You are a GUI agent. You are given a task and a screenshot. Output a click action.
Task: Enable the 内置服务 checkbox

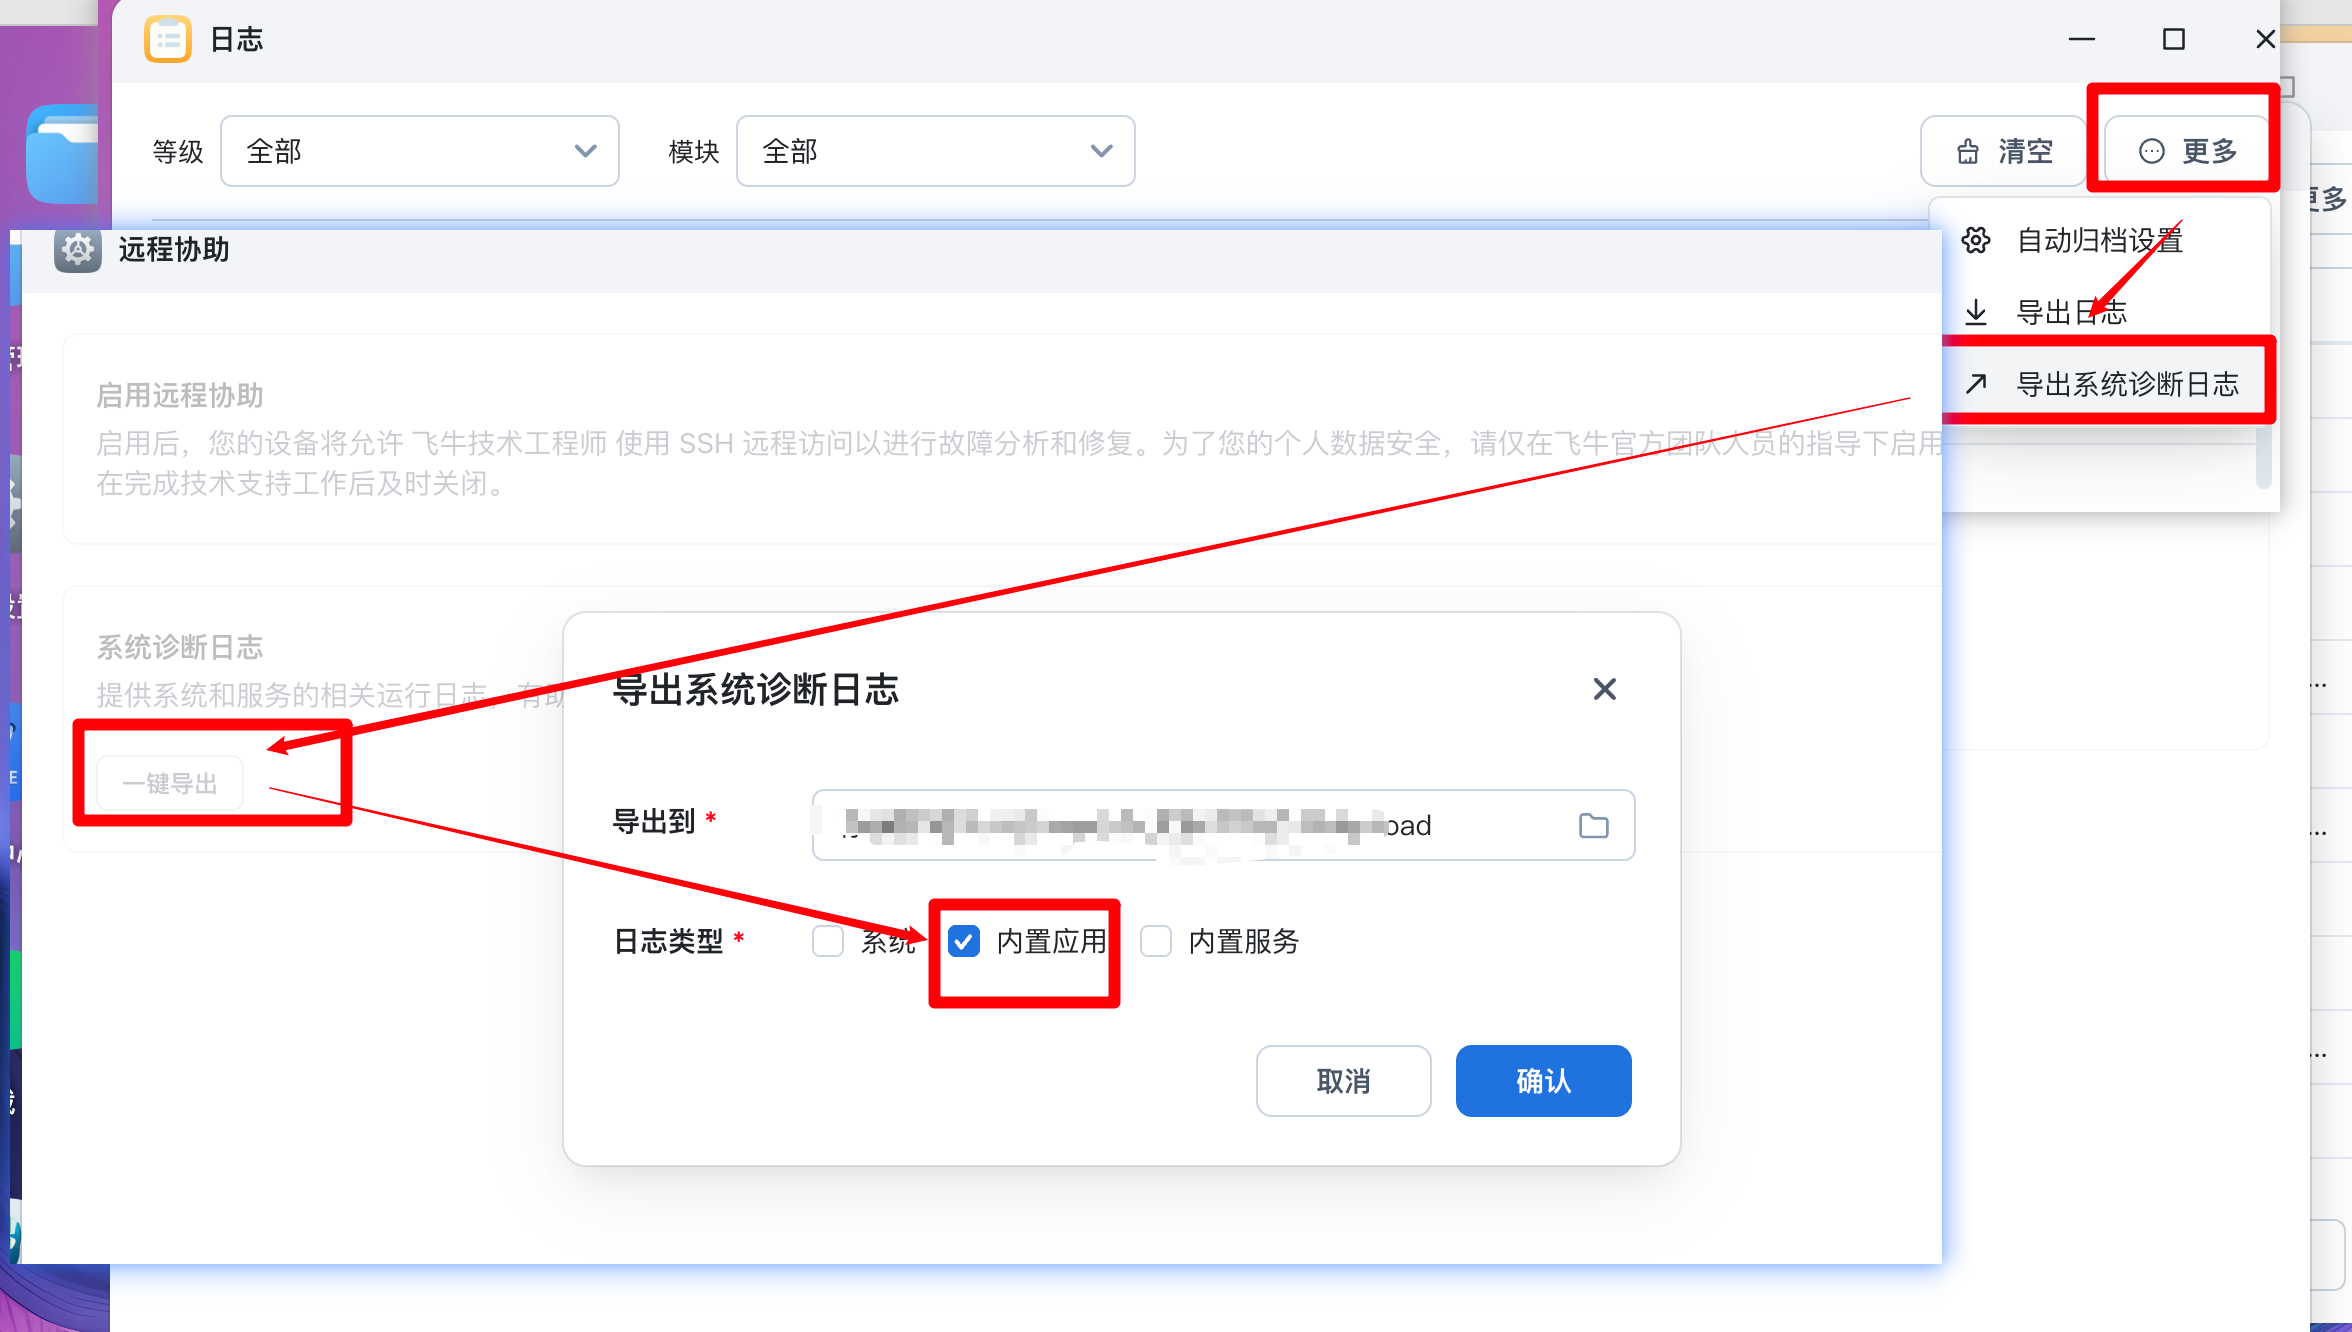(x=1156, y=941)
